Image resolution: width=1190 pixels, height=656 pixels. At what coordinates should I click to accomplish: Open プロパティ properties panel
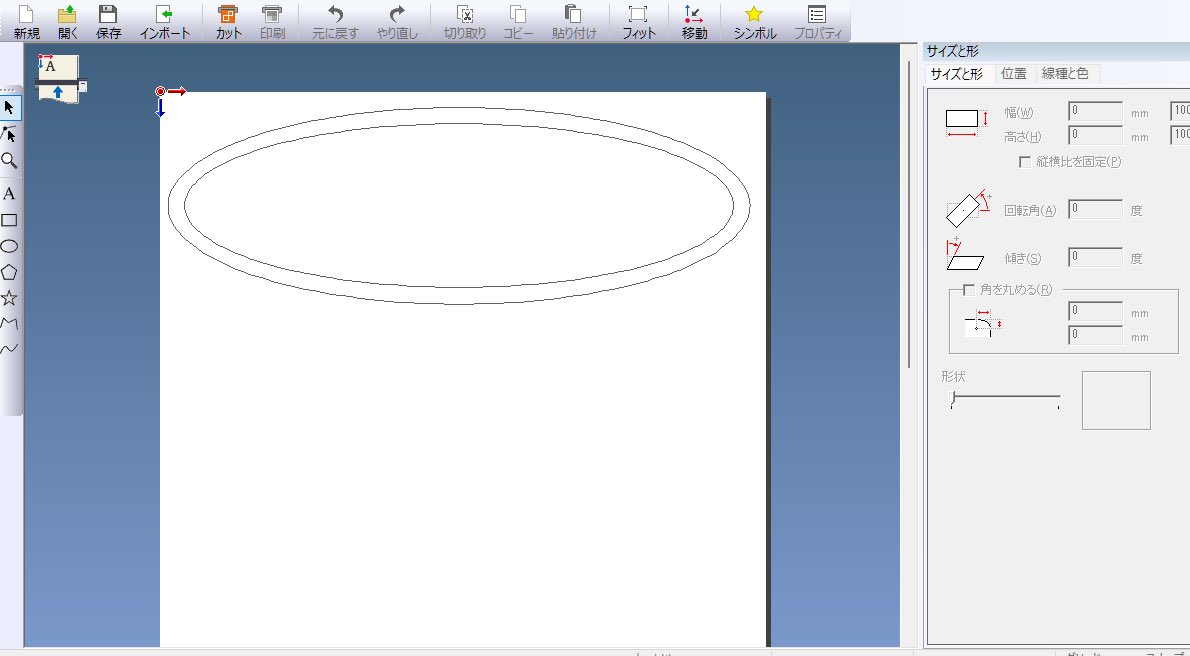(x=817, y=21)
